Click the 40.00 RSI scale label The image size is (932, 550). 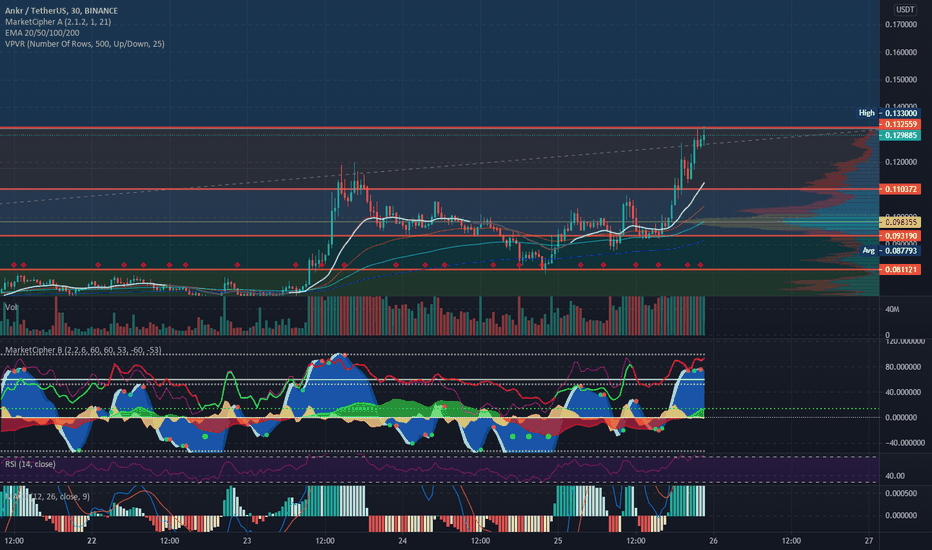click(x=896, y=476)
